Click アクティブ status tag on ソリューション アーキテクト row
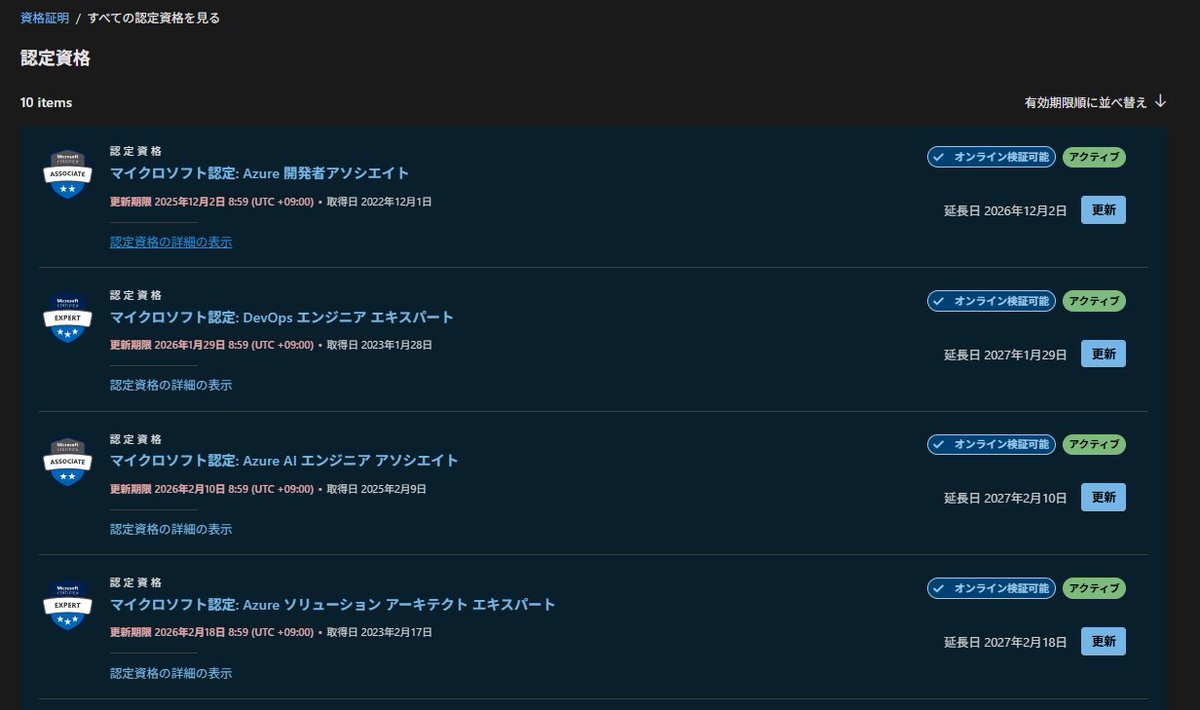Viewport: 1200px width, 710px height. [1094, 588]
